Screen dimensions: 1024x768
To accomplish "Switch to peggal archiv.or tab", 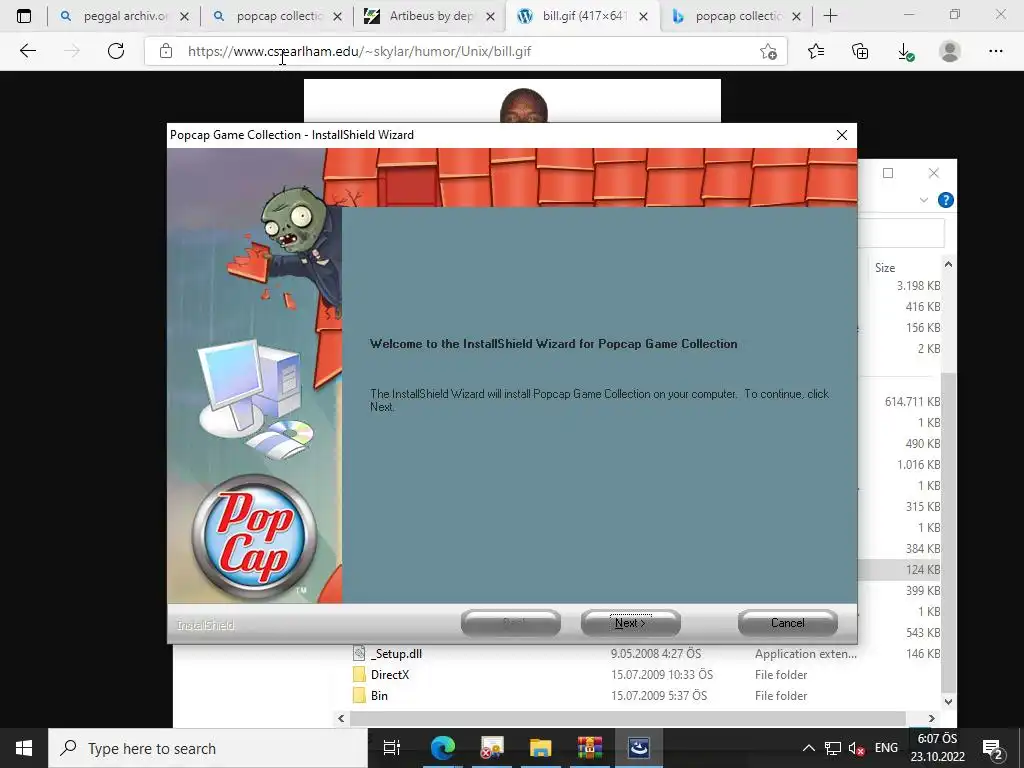I will 124,16.
